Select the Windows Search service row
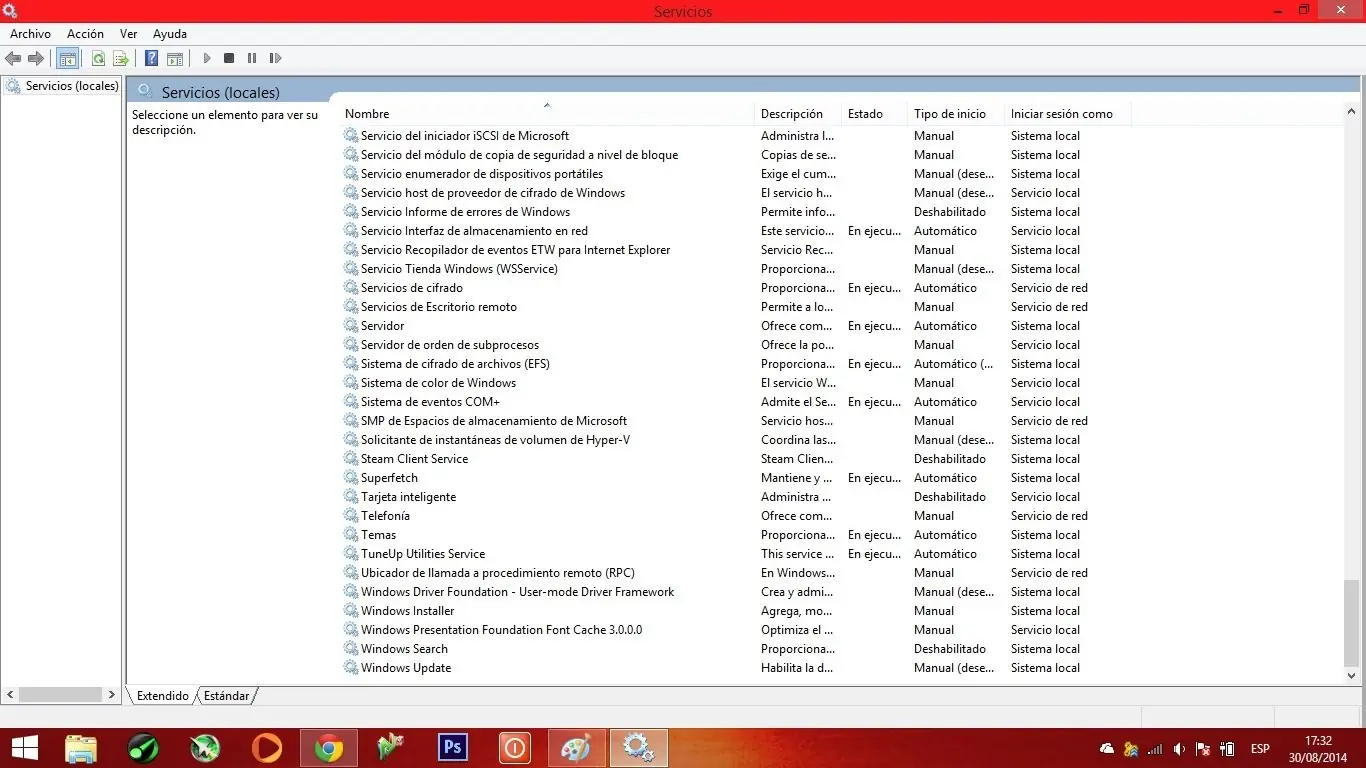The height and width of the screenshot is (768, 1366). pyautogui.click(x=736, y=649)
